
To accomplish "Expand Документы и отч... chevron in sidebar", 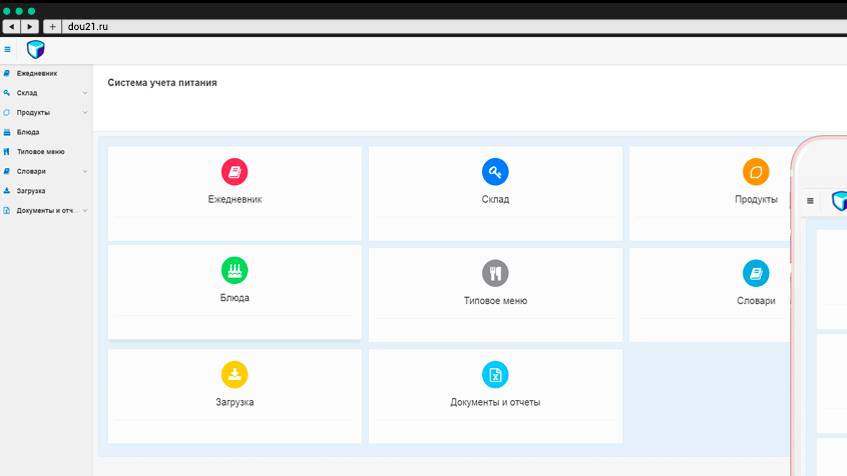I will [x=85, y=211].
